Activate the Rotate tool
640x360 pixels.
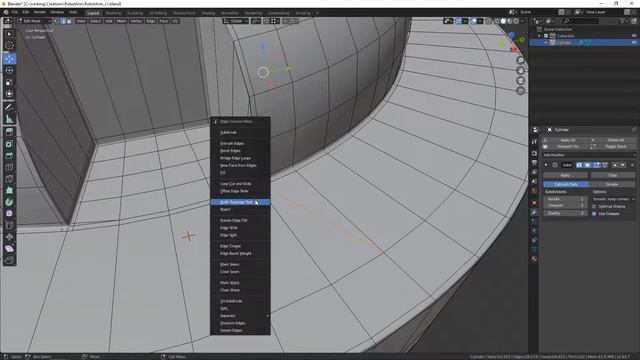coord(9,71)
